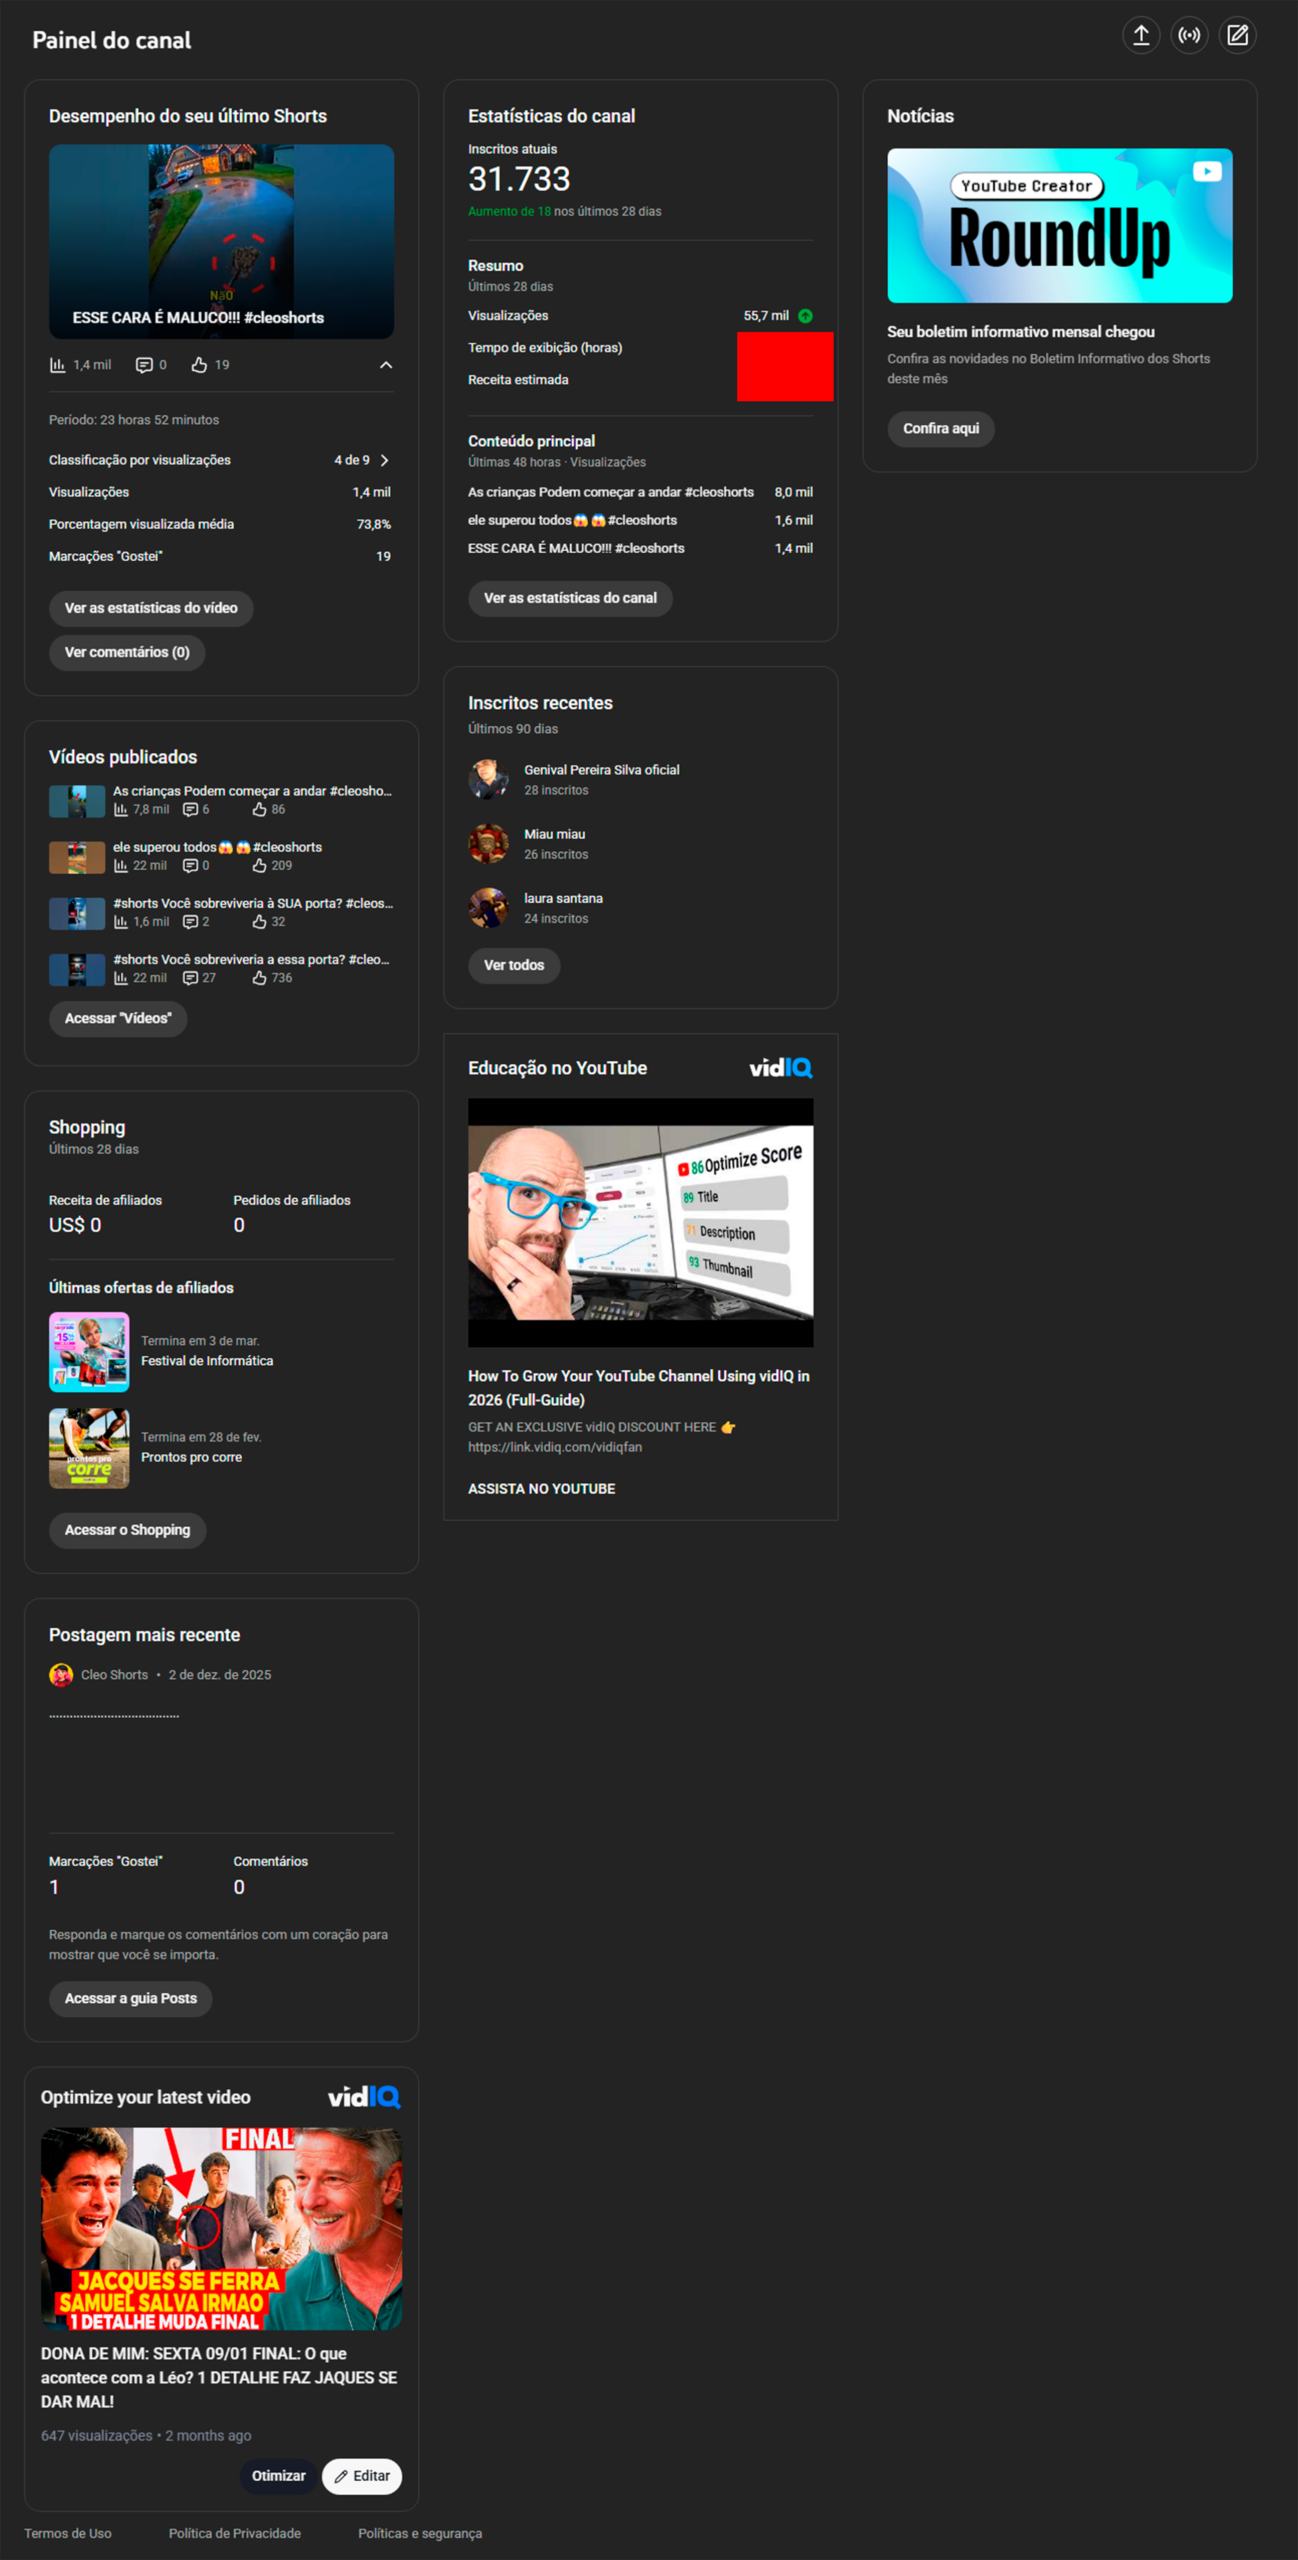This screenshot has width=1298, height=2560.
Task: Click thumbnail of 'Você sobreviveria à SUA porta?' video
Action: [77, 912]
